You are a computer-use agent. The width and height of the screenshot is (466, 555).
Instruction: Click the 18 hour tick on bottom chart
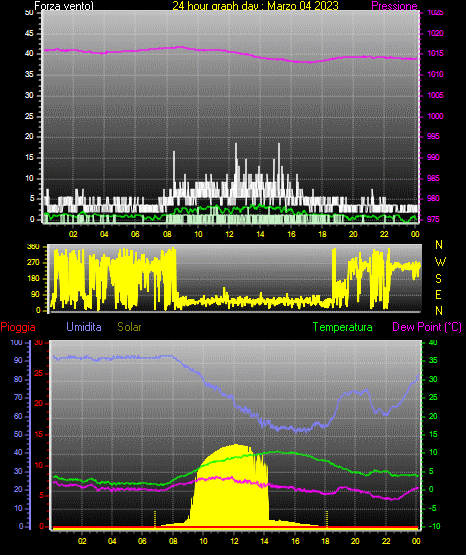pos(325,541)
